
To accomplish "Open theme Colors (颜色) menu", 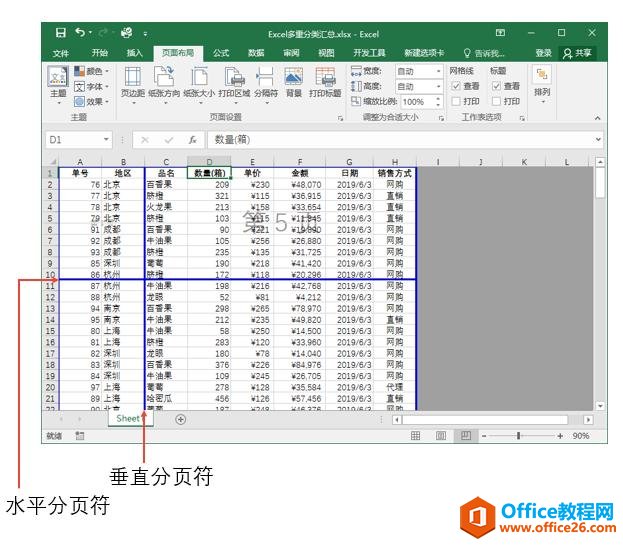I will tap(92, 71).
